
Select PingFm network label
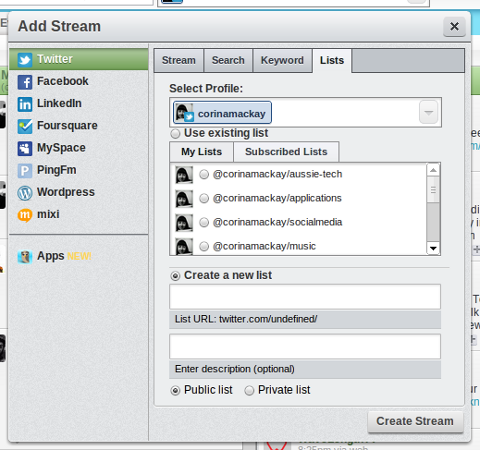click(x=57, y=170)
